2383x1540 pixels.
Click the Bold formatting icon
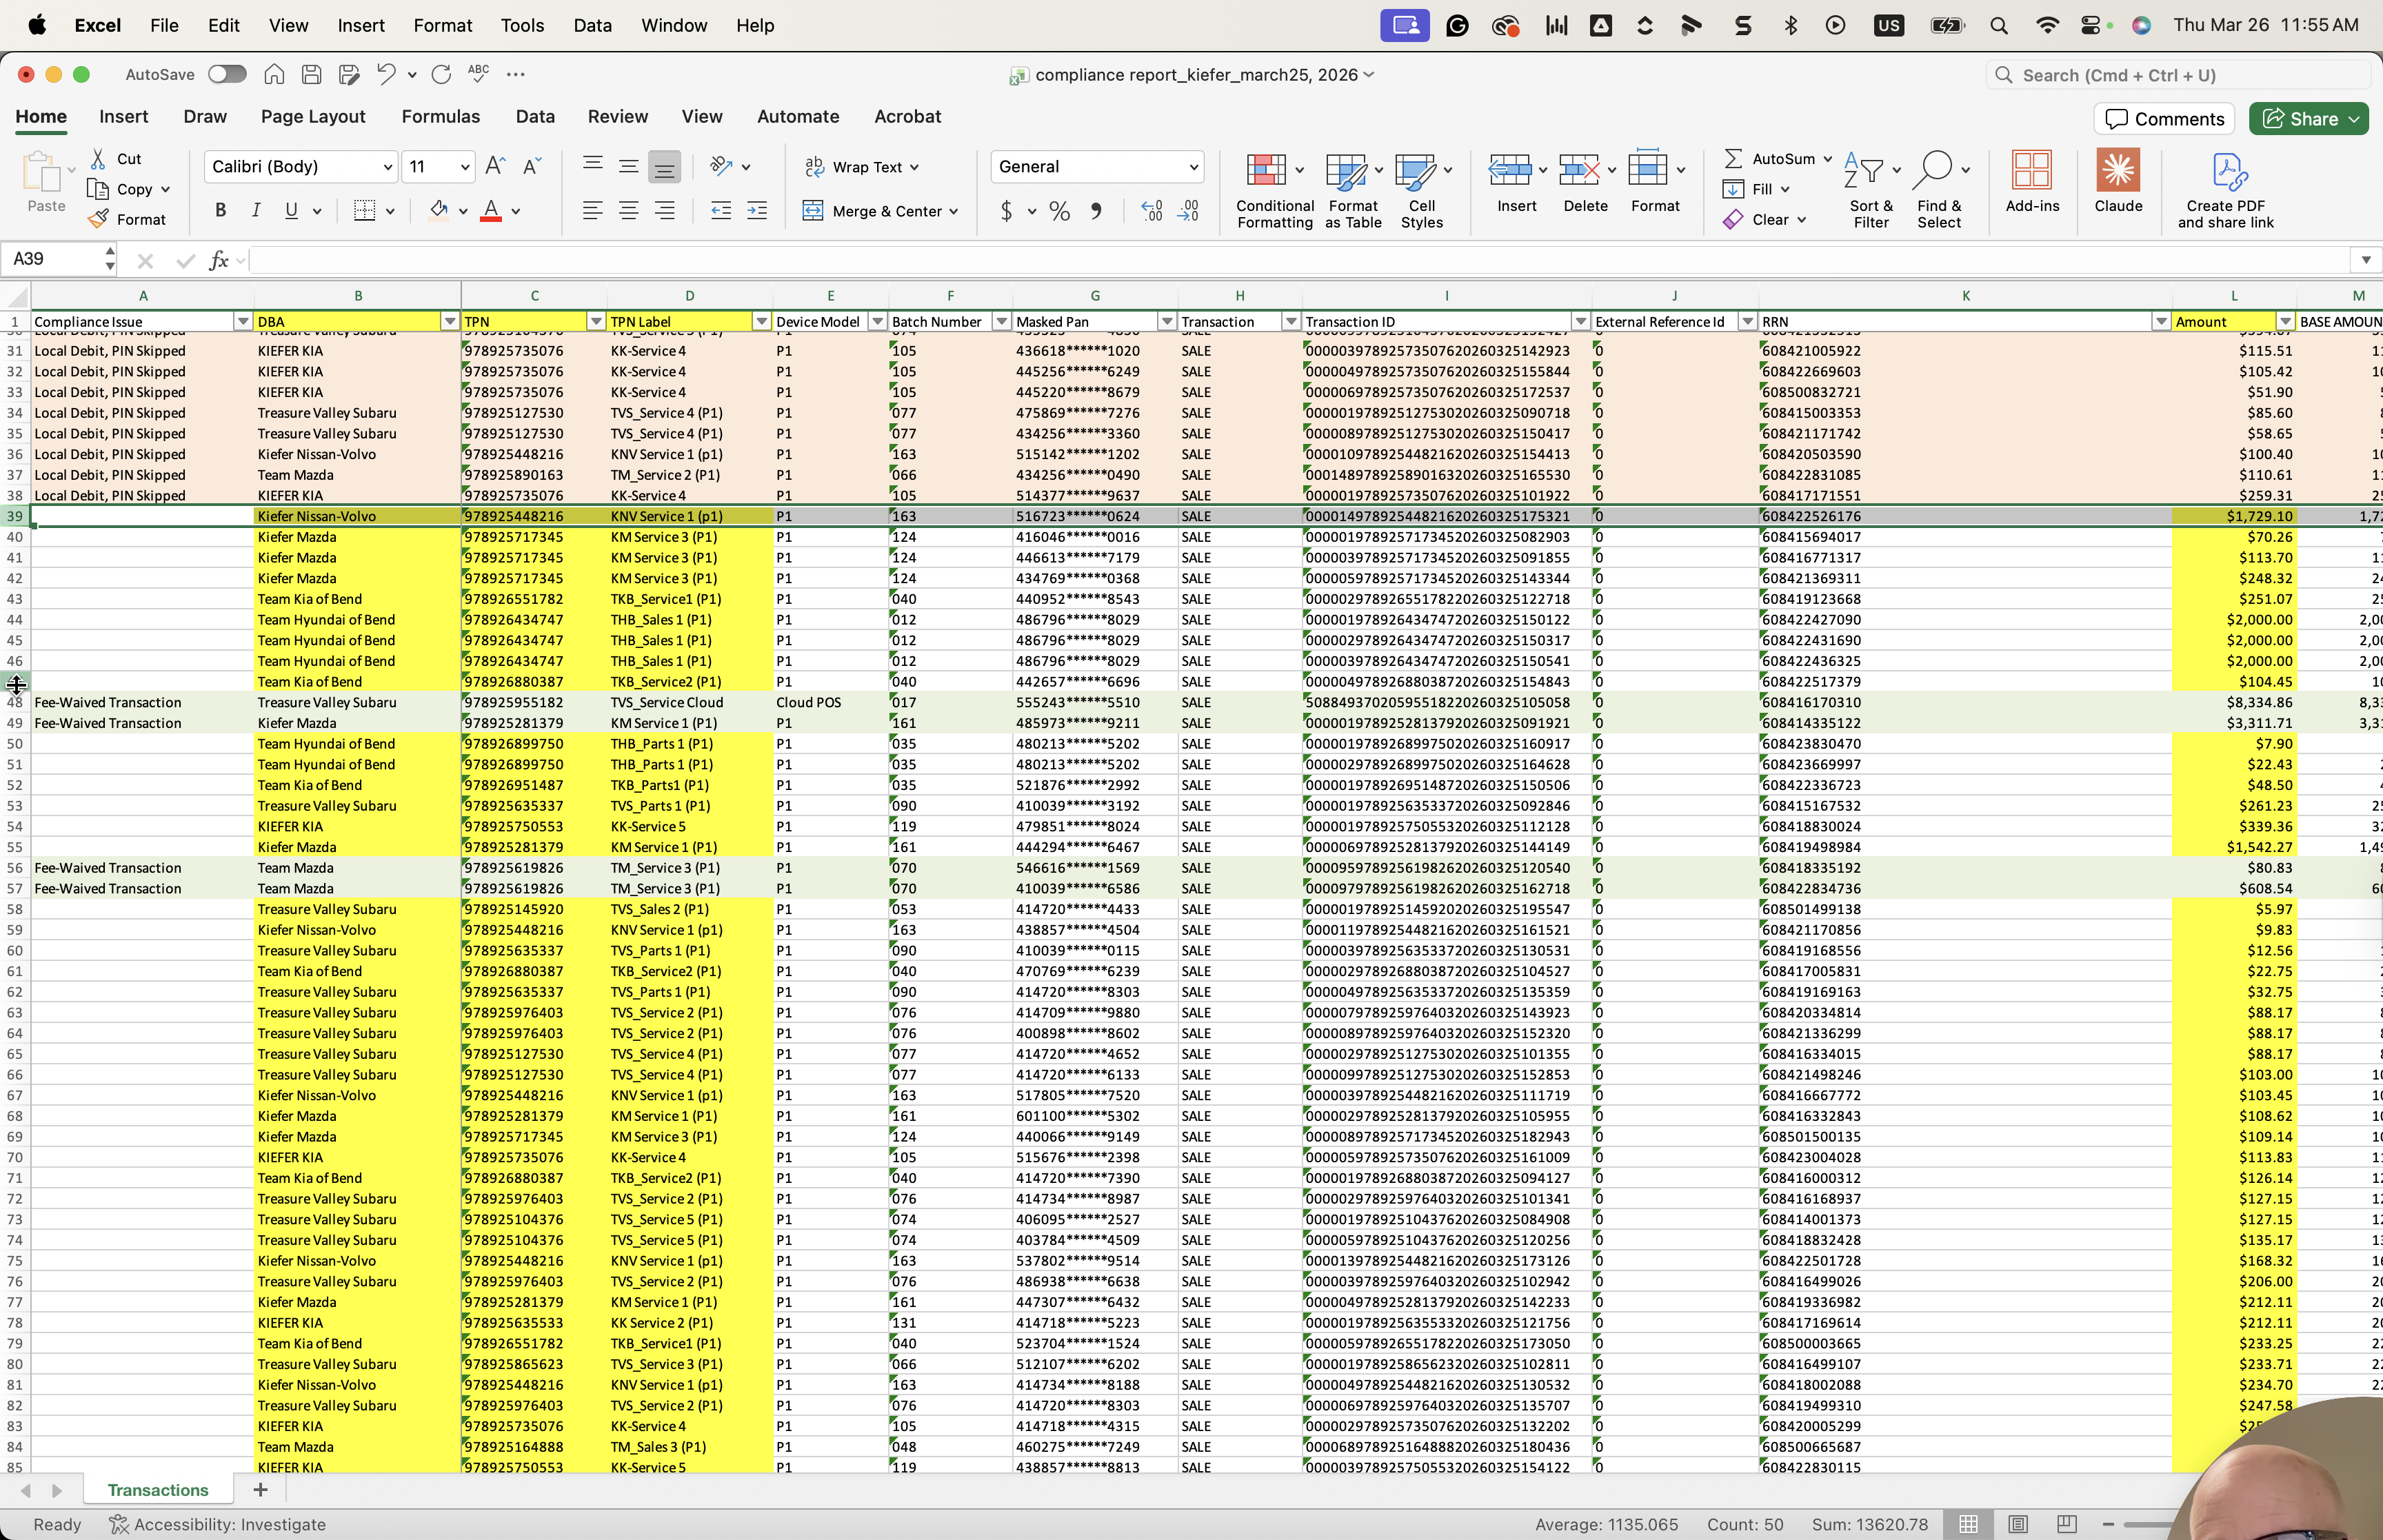(221, 211)
